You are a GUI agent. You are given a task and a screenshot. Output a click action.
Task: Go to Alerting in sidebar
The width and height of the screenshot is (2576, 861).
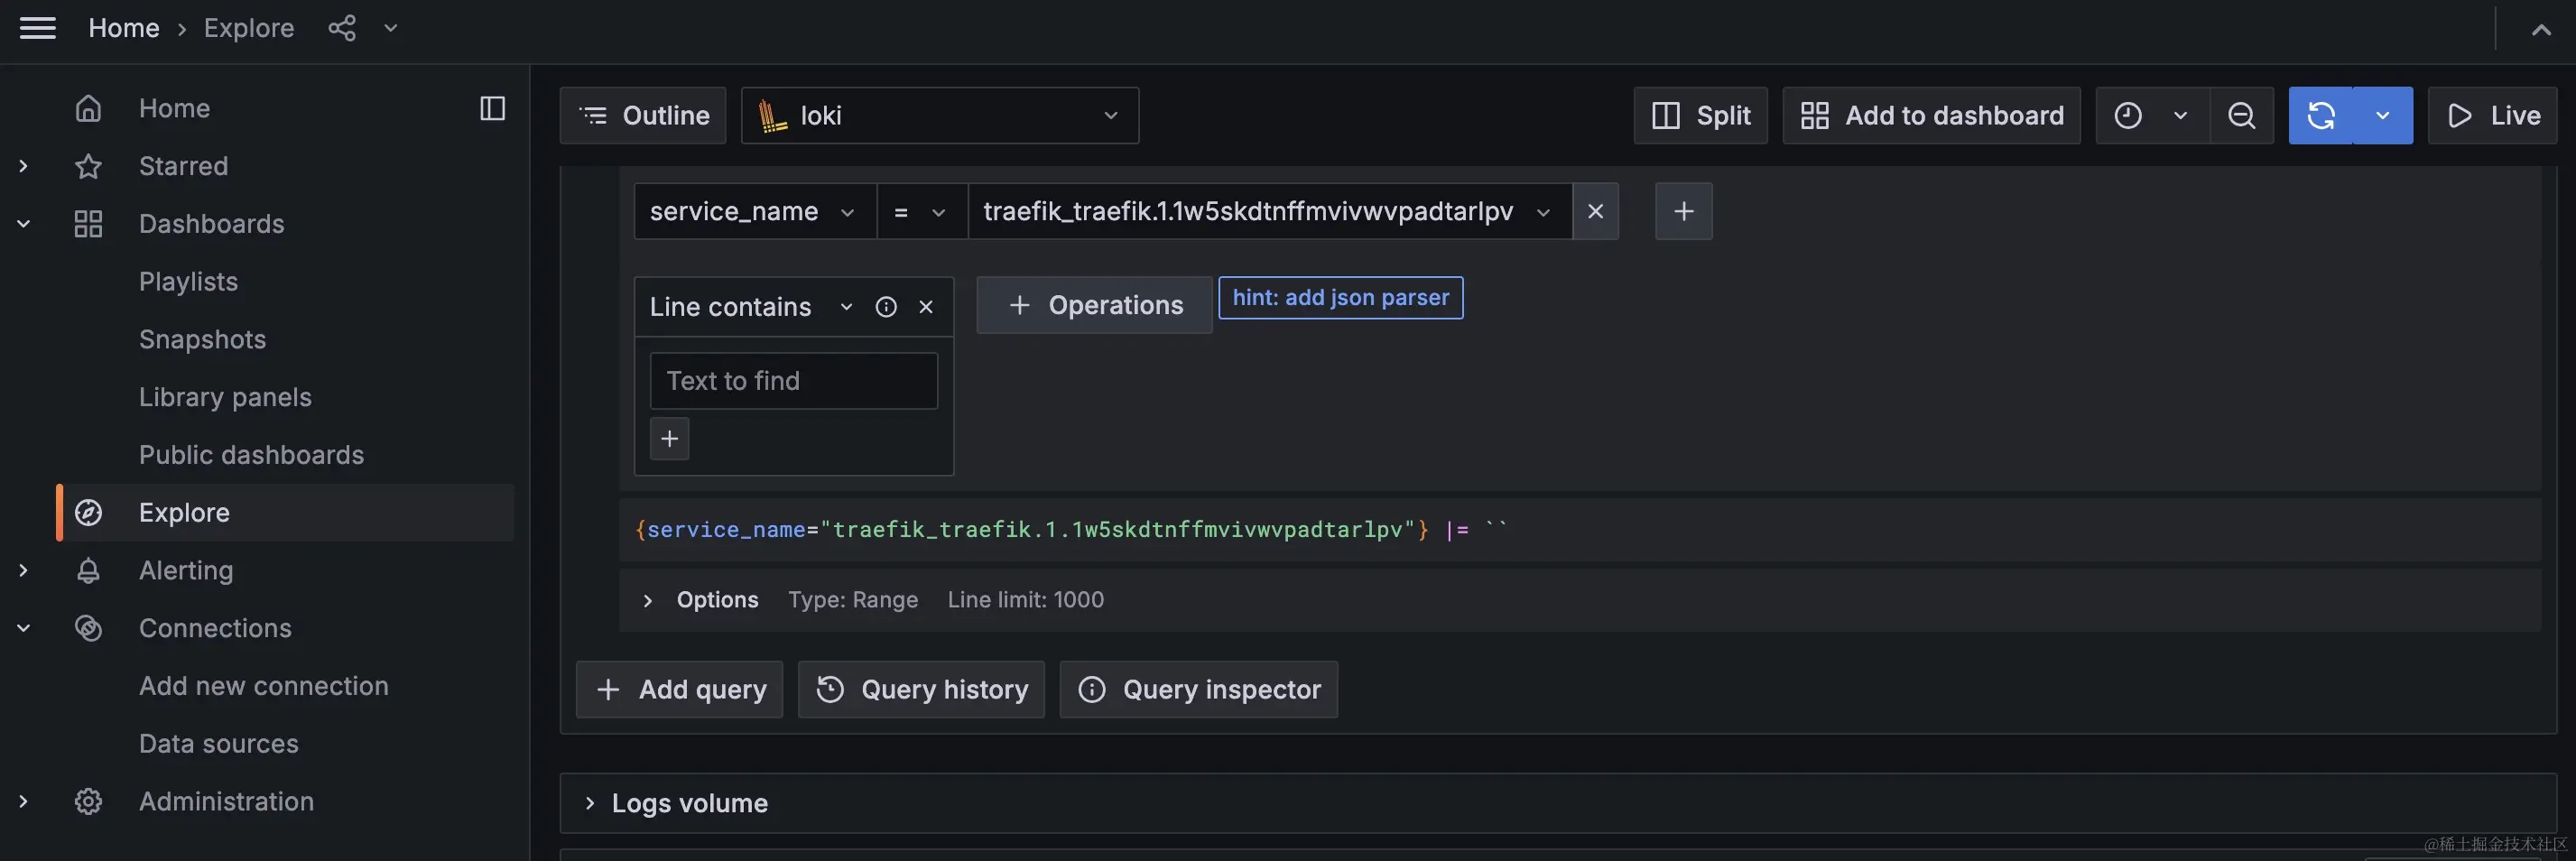[x=186, y=570]
